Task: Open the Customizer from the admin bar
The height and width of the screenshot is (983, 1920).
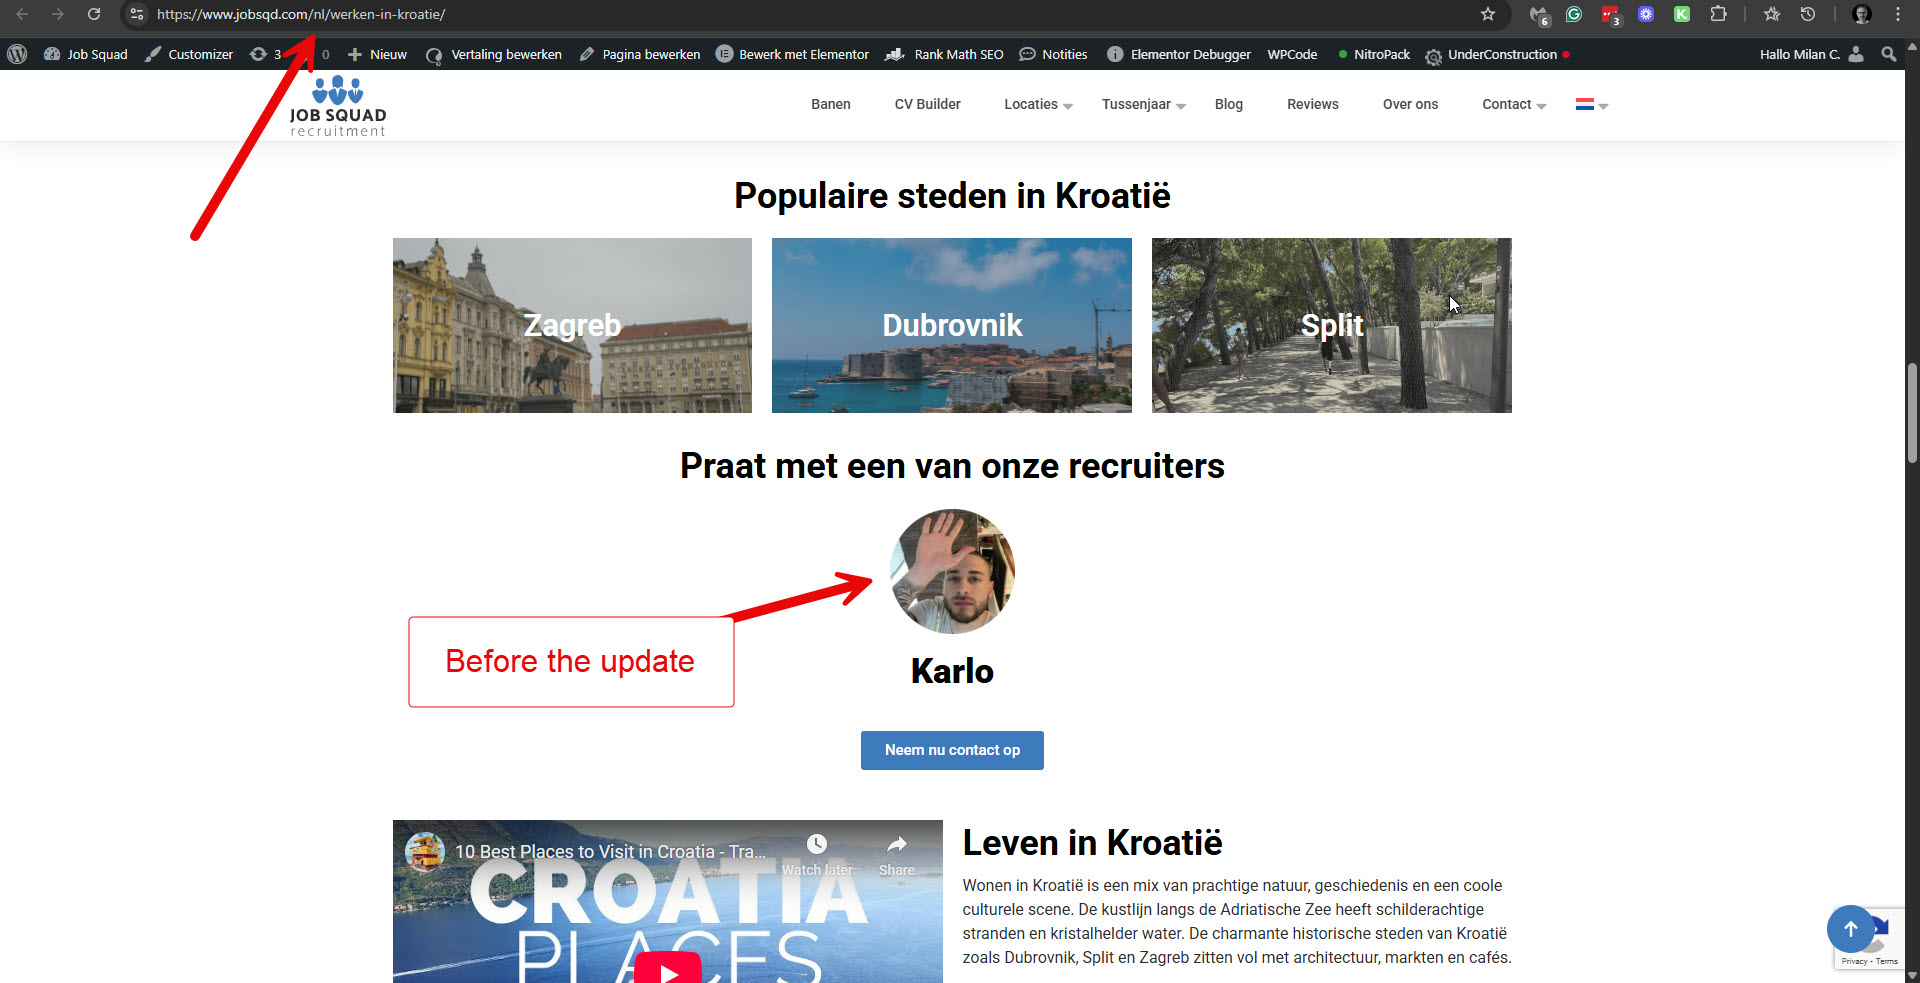Action: 189,54
